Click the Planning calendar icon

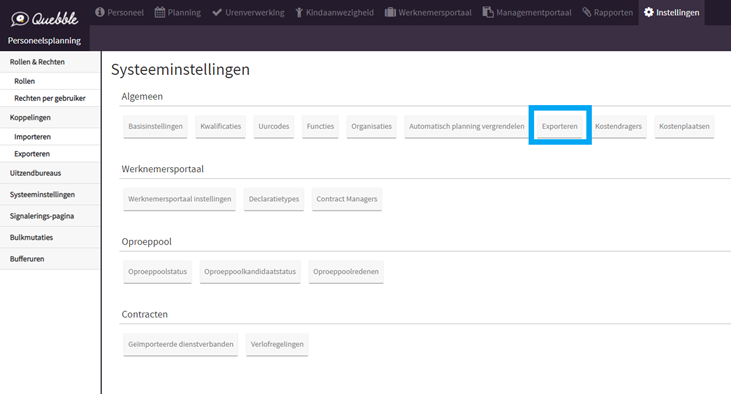pos(160,12)
